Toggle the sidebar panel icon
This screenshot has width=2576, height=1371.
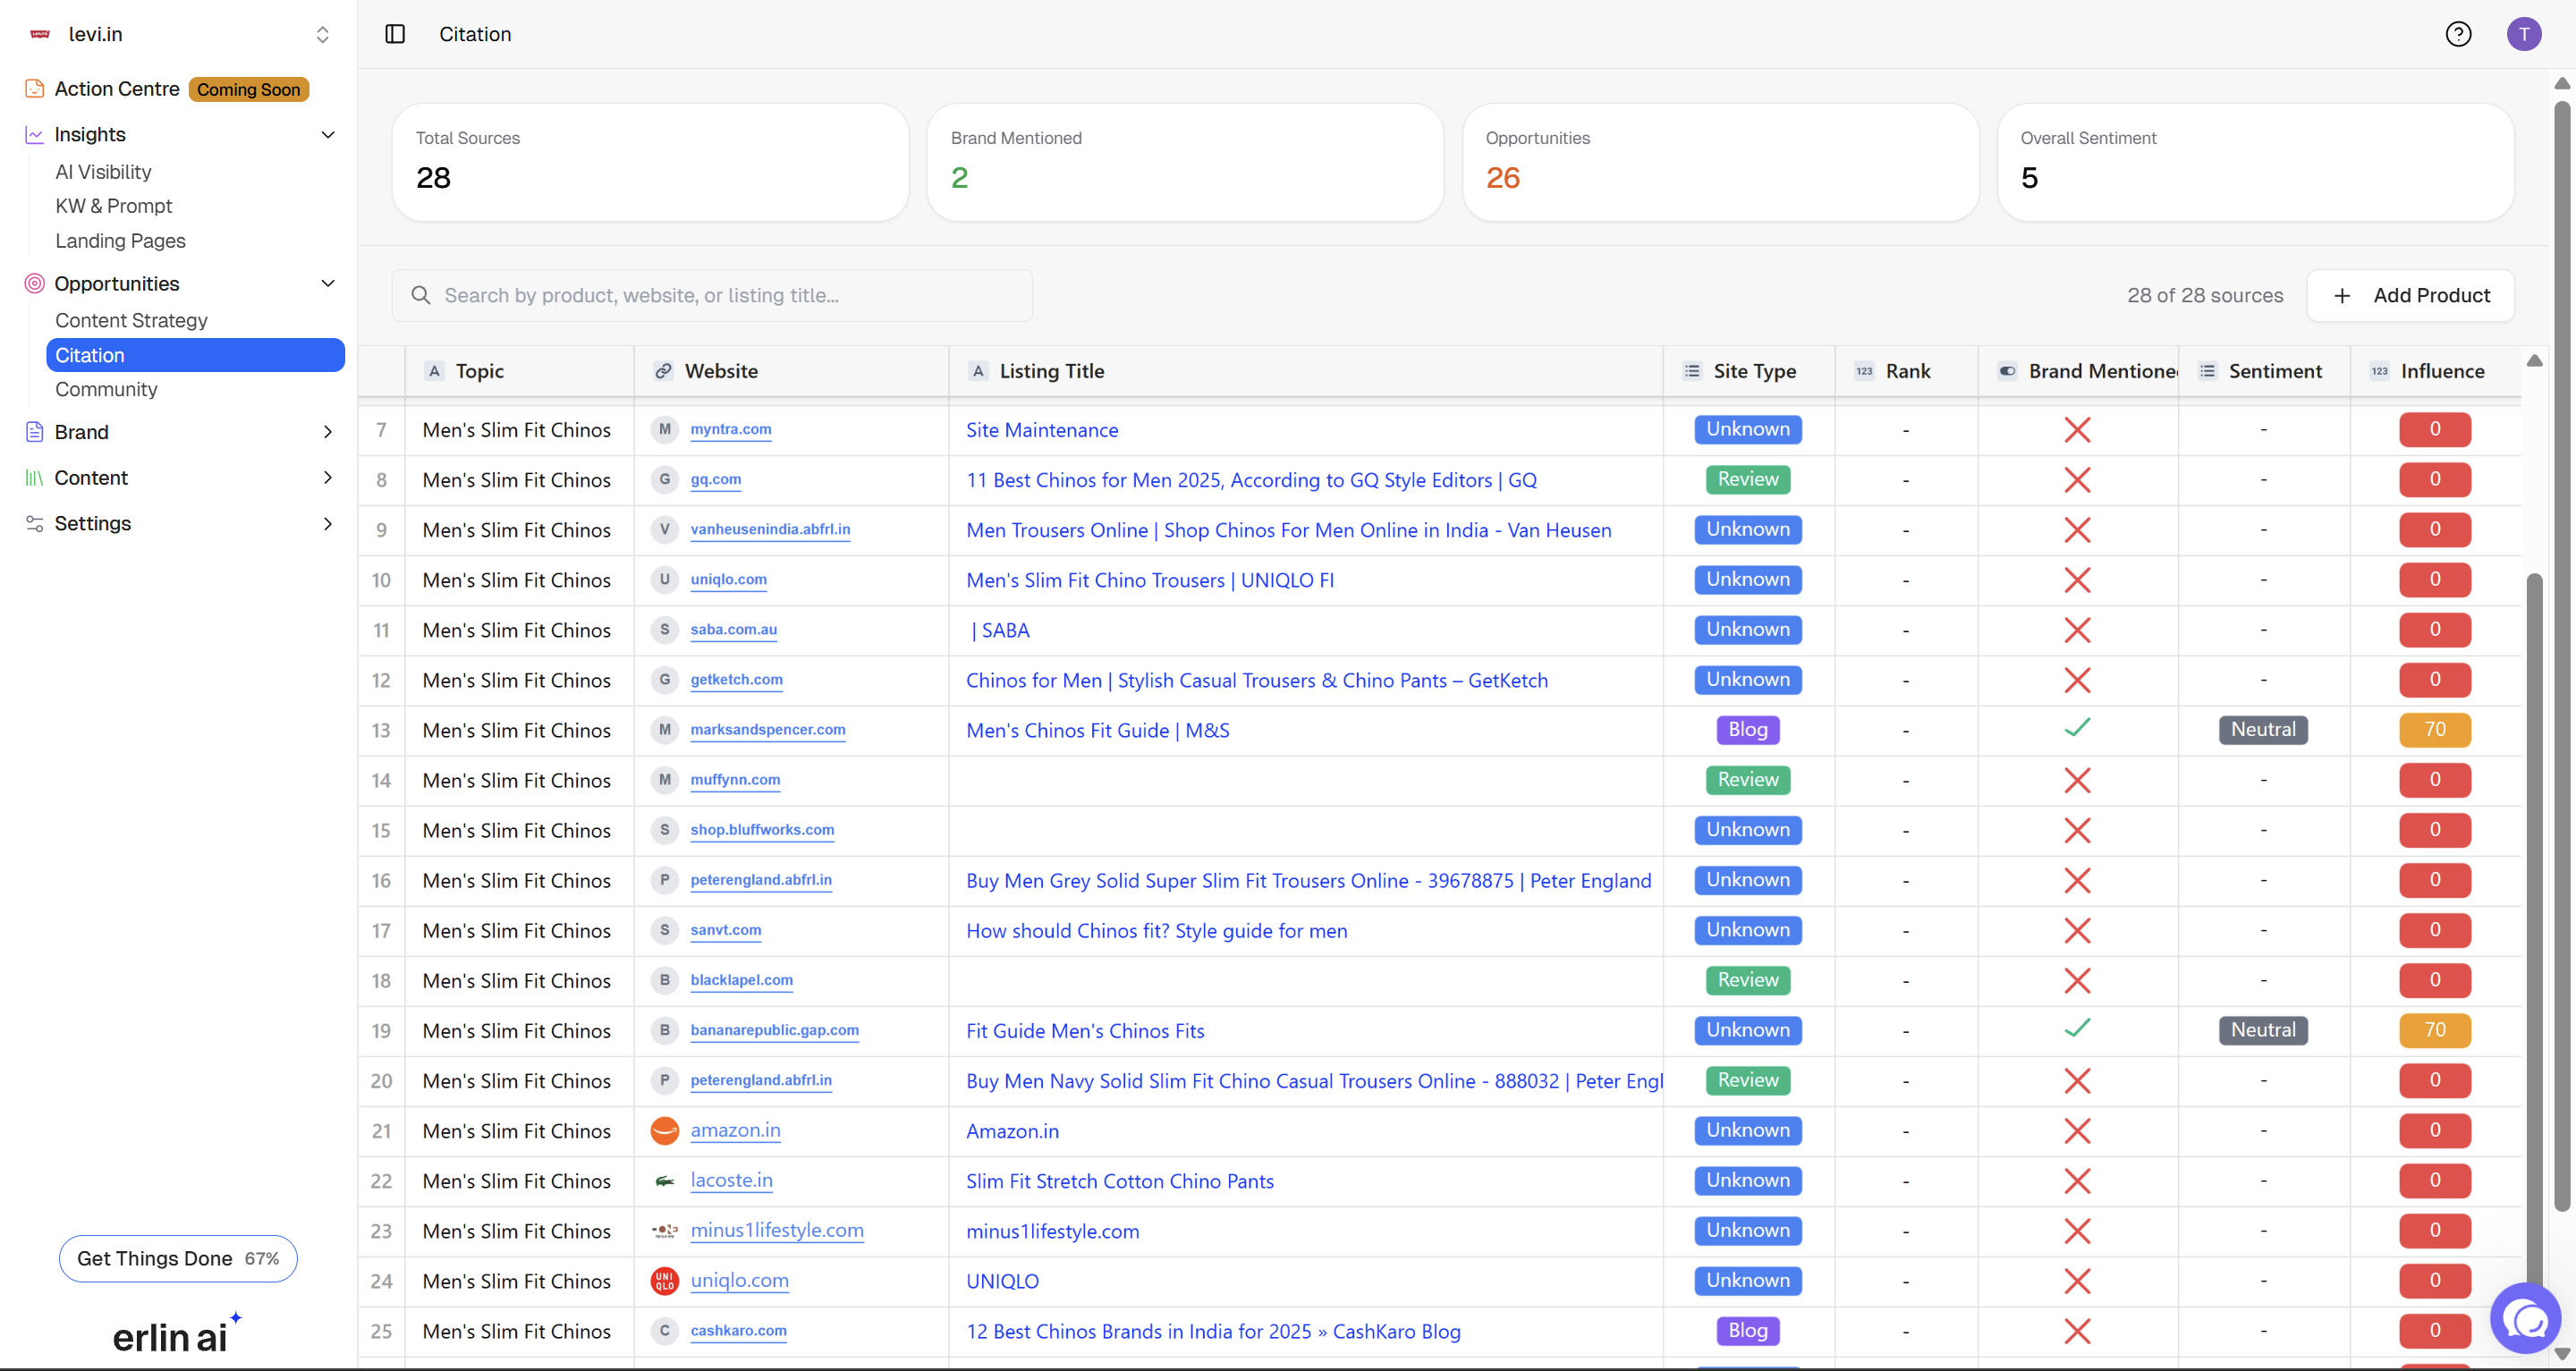(395, 34)
